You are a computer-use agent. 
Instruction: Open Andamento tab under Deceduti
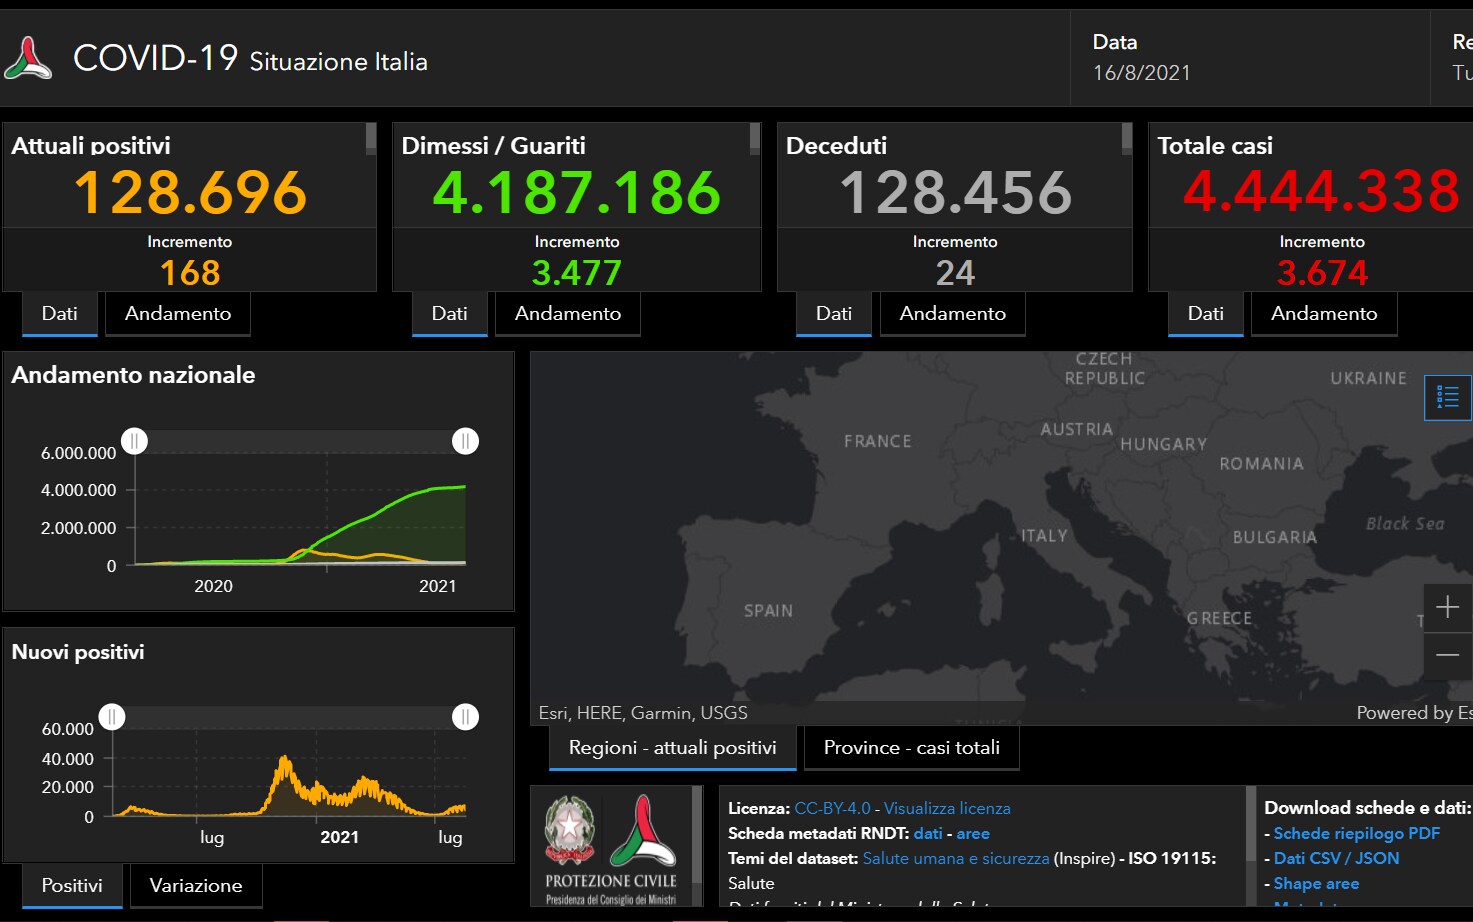pyautogui.click(x=952, y=314)
